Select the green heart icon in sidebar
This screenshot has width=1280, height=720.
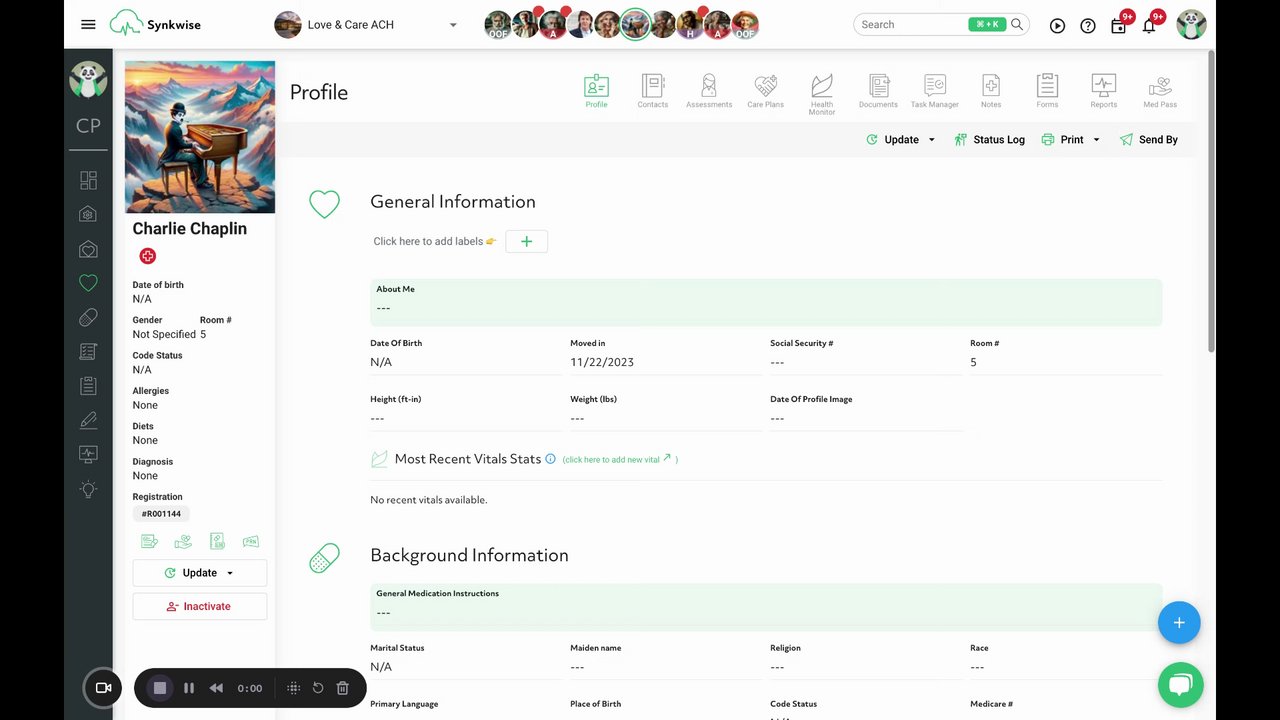pyautogui.click(x=88, y=283)
